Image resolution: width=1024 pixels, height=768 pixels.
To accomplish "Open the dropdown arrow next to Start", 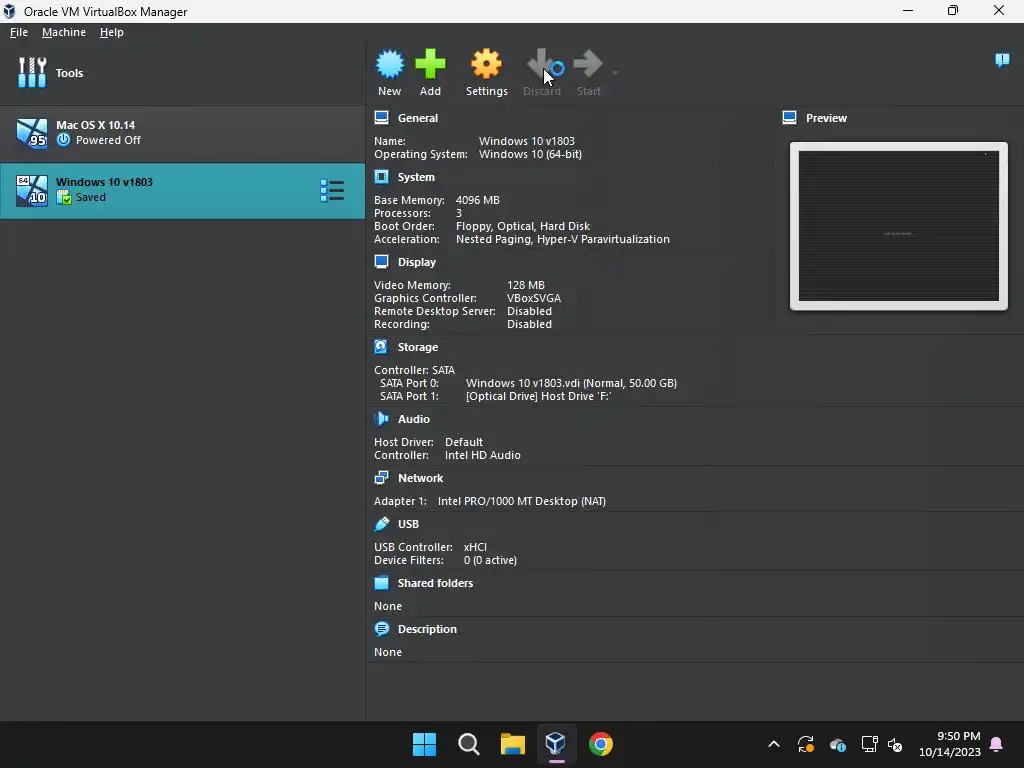I will tap(615, 72).
